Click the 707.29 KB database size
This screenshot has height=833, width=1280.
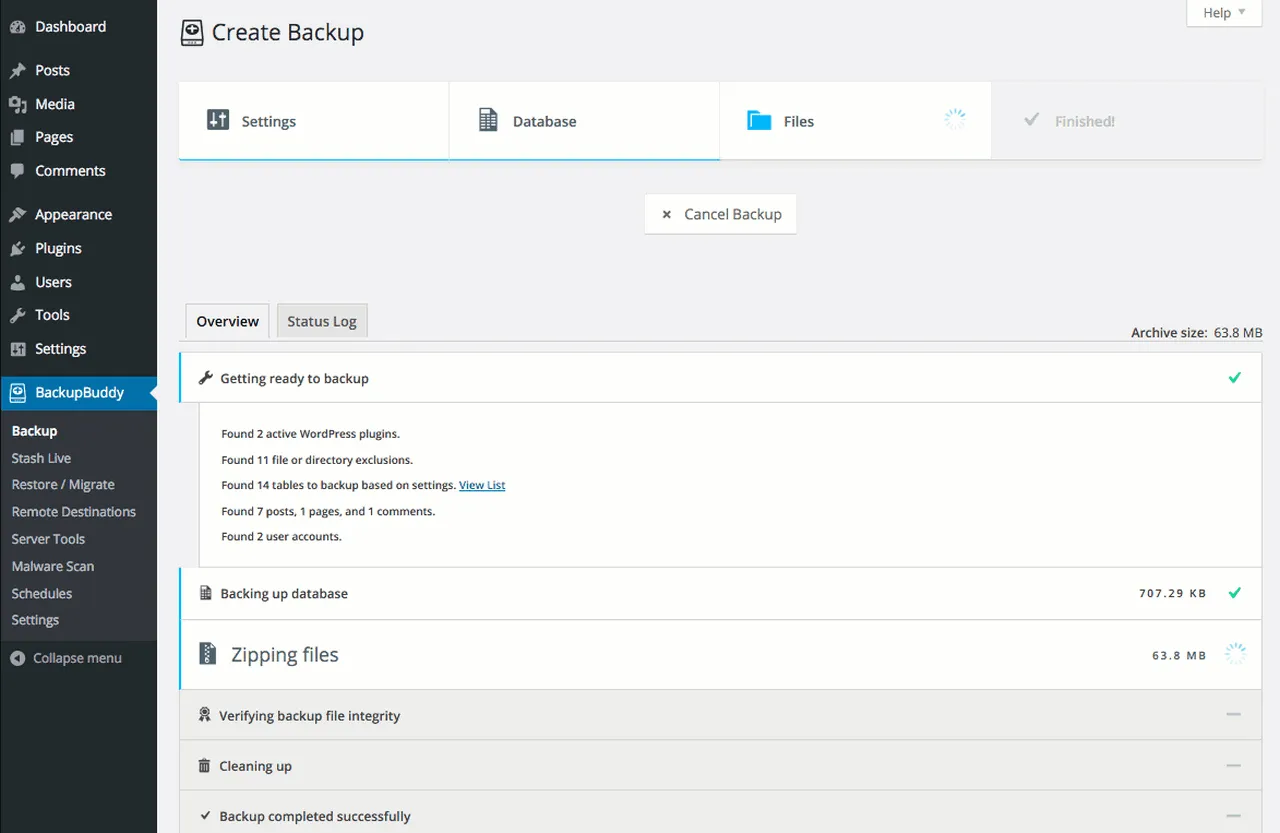1173,593
